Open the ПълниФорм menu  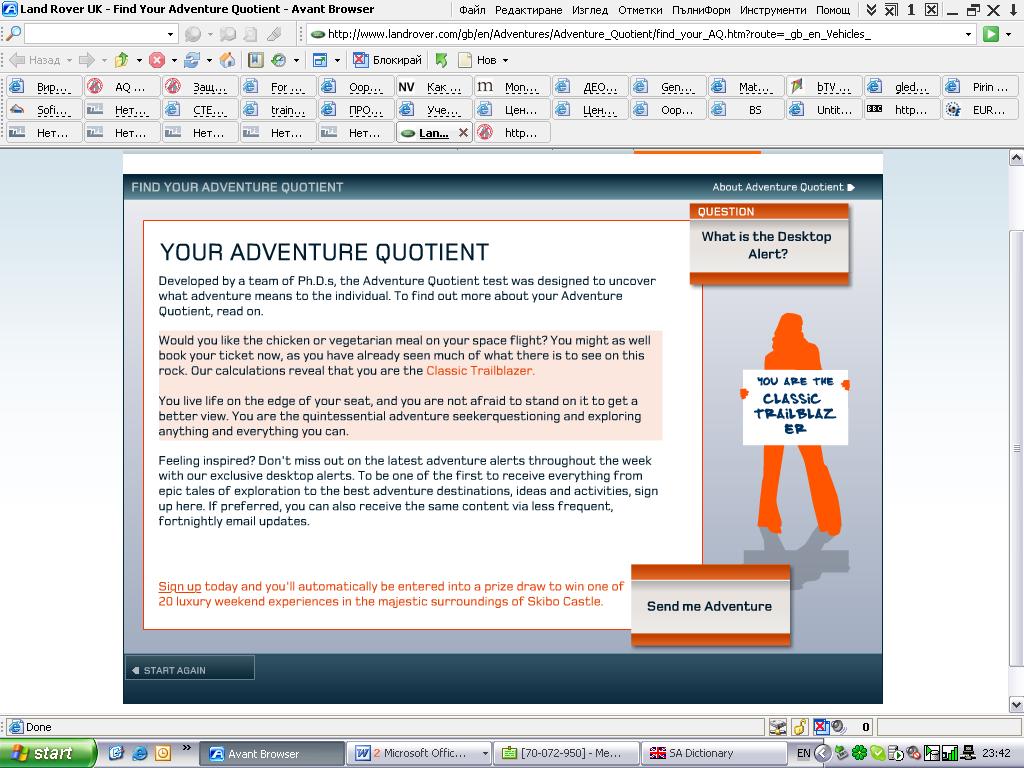pyautogui.click(x=701, y=10)
